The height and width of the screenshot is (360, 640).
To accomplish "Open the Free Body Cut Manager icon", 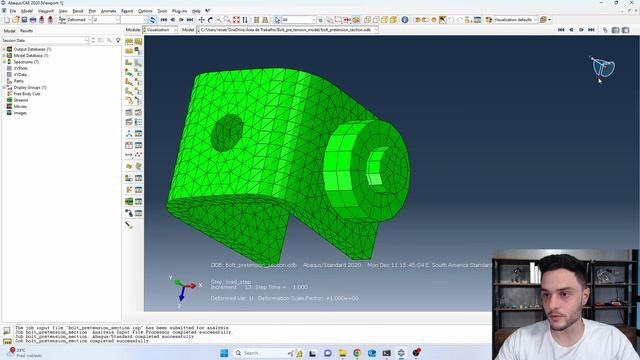I will point(138,190).
